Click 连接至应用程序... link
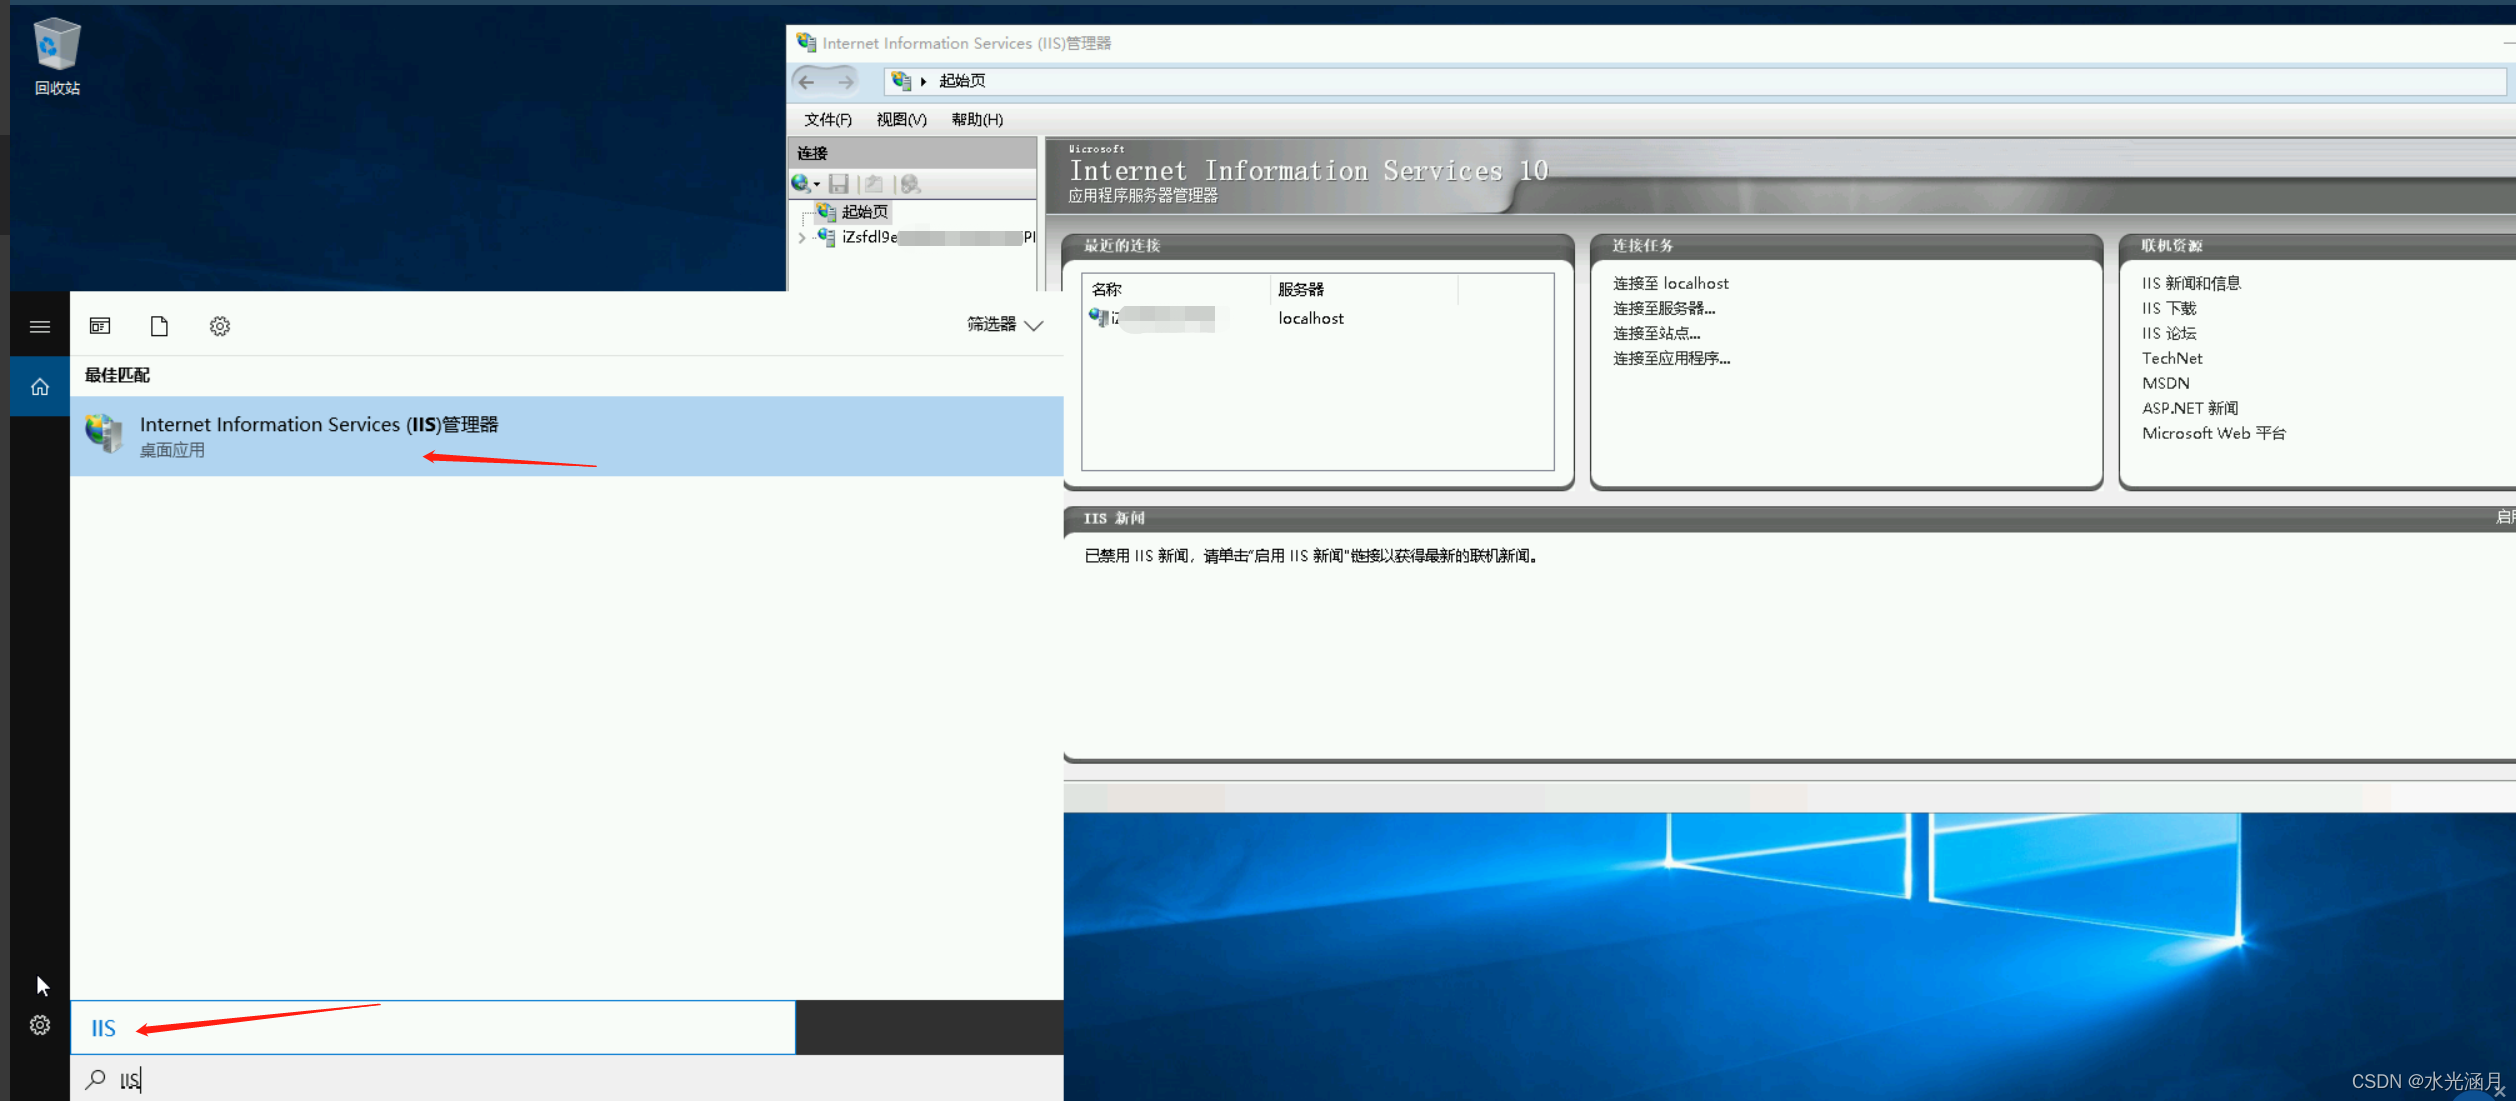Screen dimensions: 2516x1101 coord(1671,358)
